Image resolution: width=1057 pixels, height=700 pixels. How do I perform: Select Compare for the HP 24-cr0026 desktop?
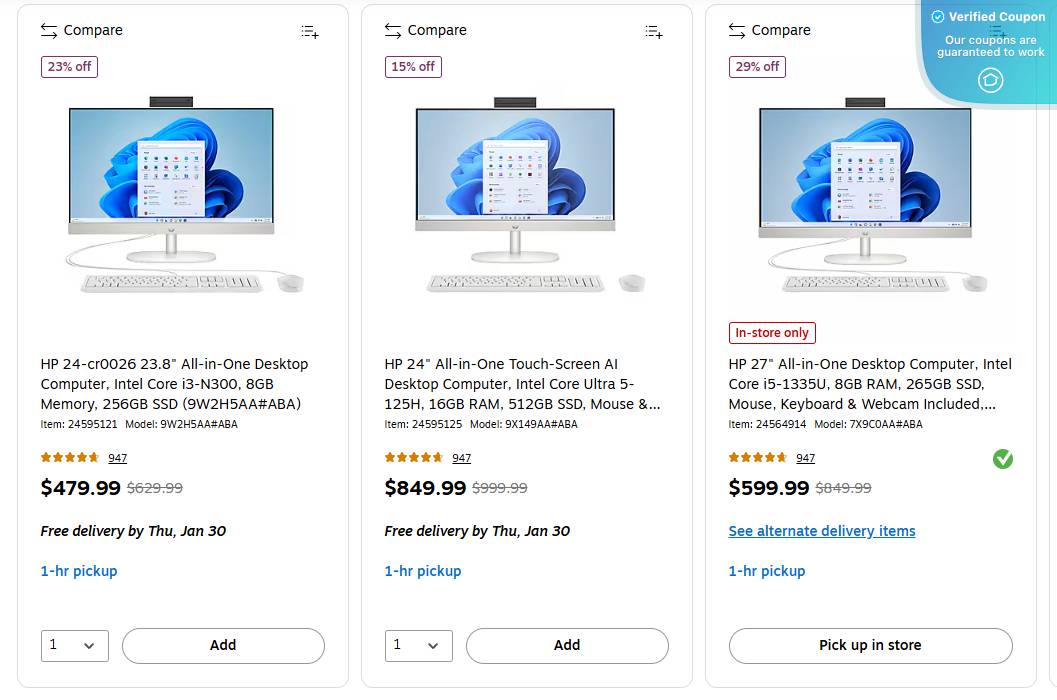tap(80, 30)
